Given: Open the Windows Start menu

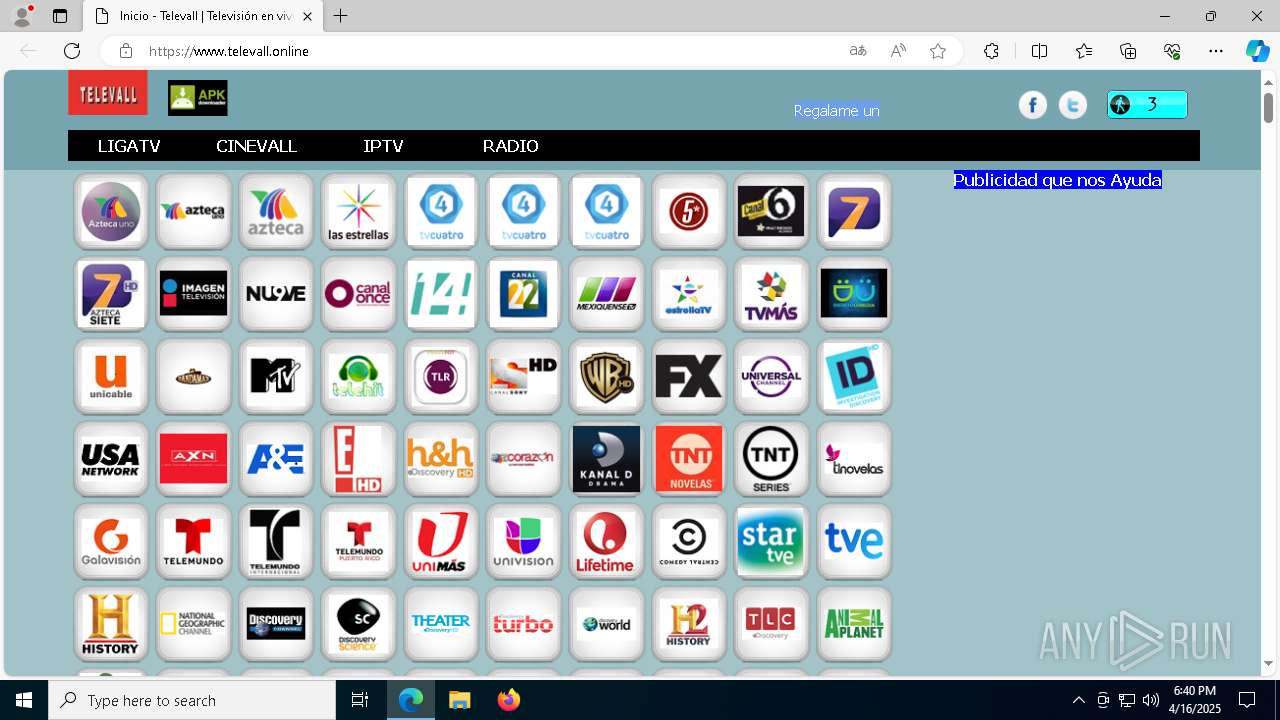Looking at the screenshot, I should (x=24, y=700).
